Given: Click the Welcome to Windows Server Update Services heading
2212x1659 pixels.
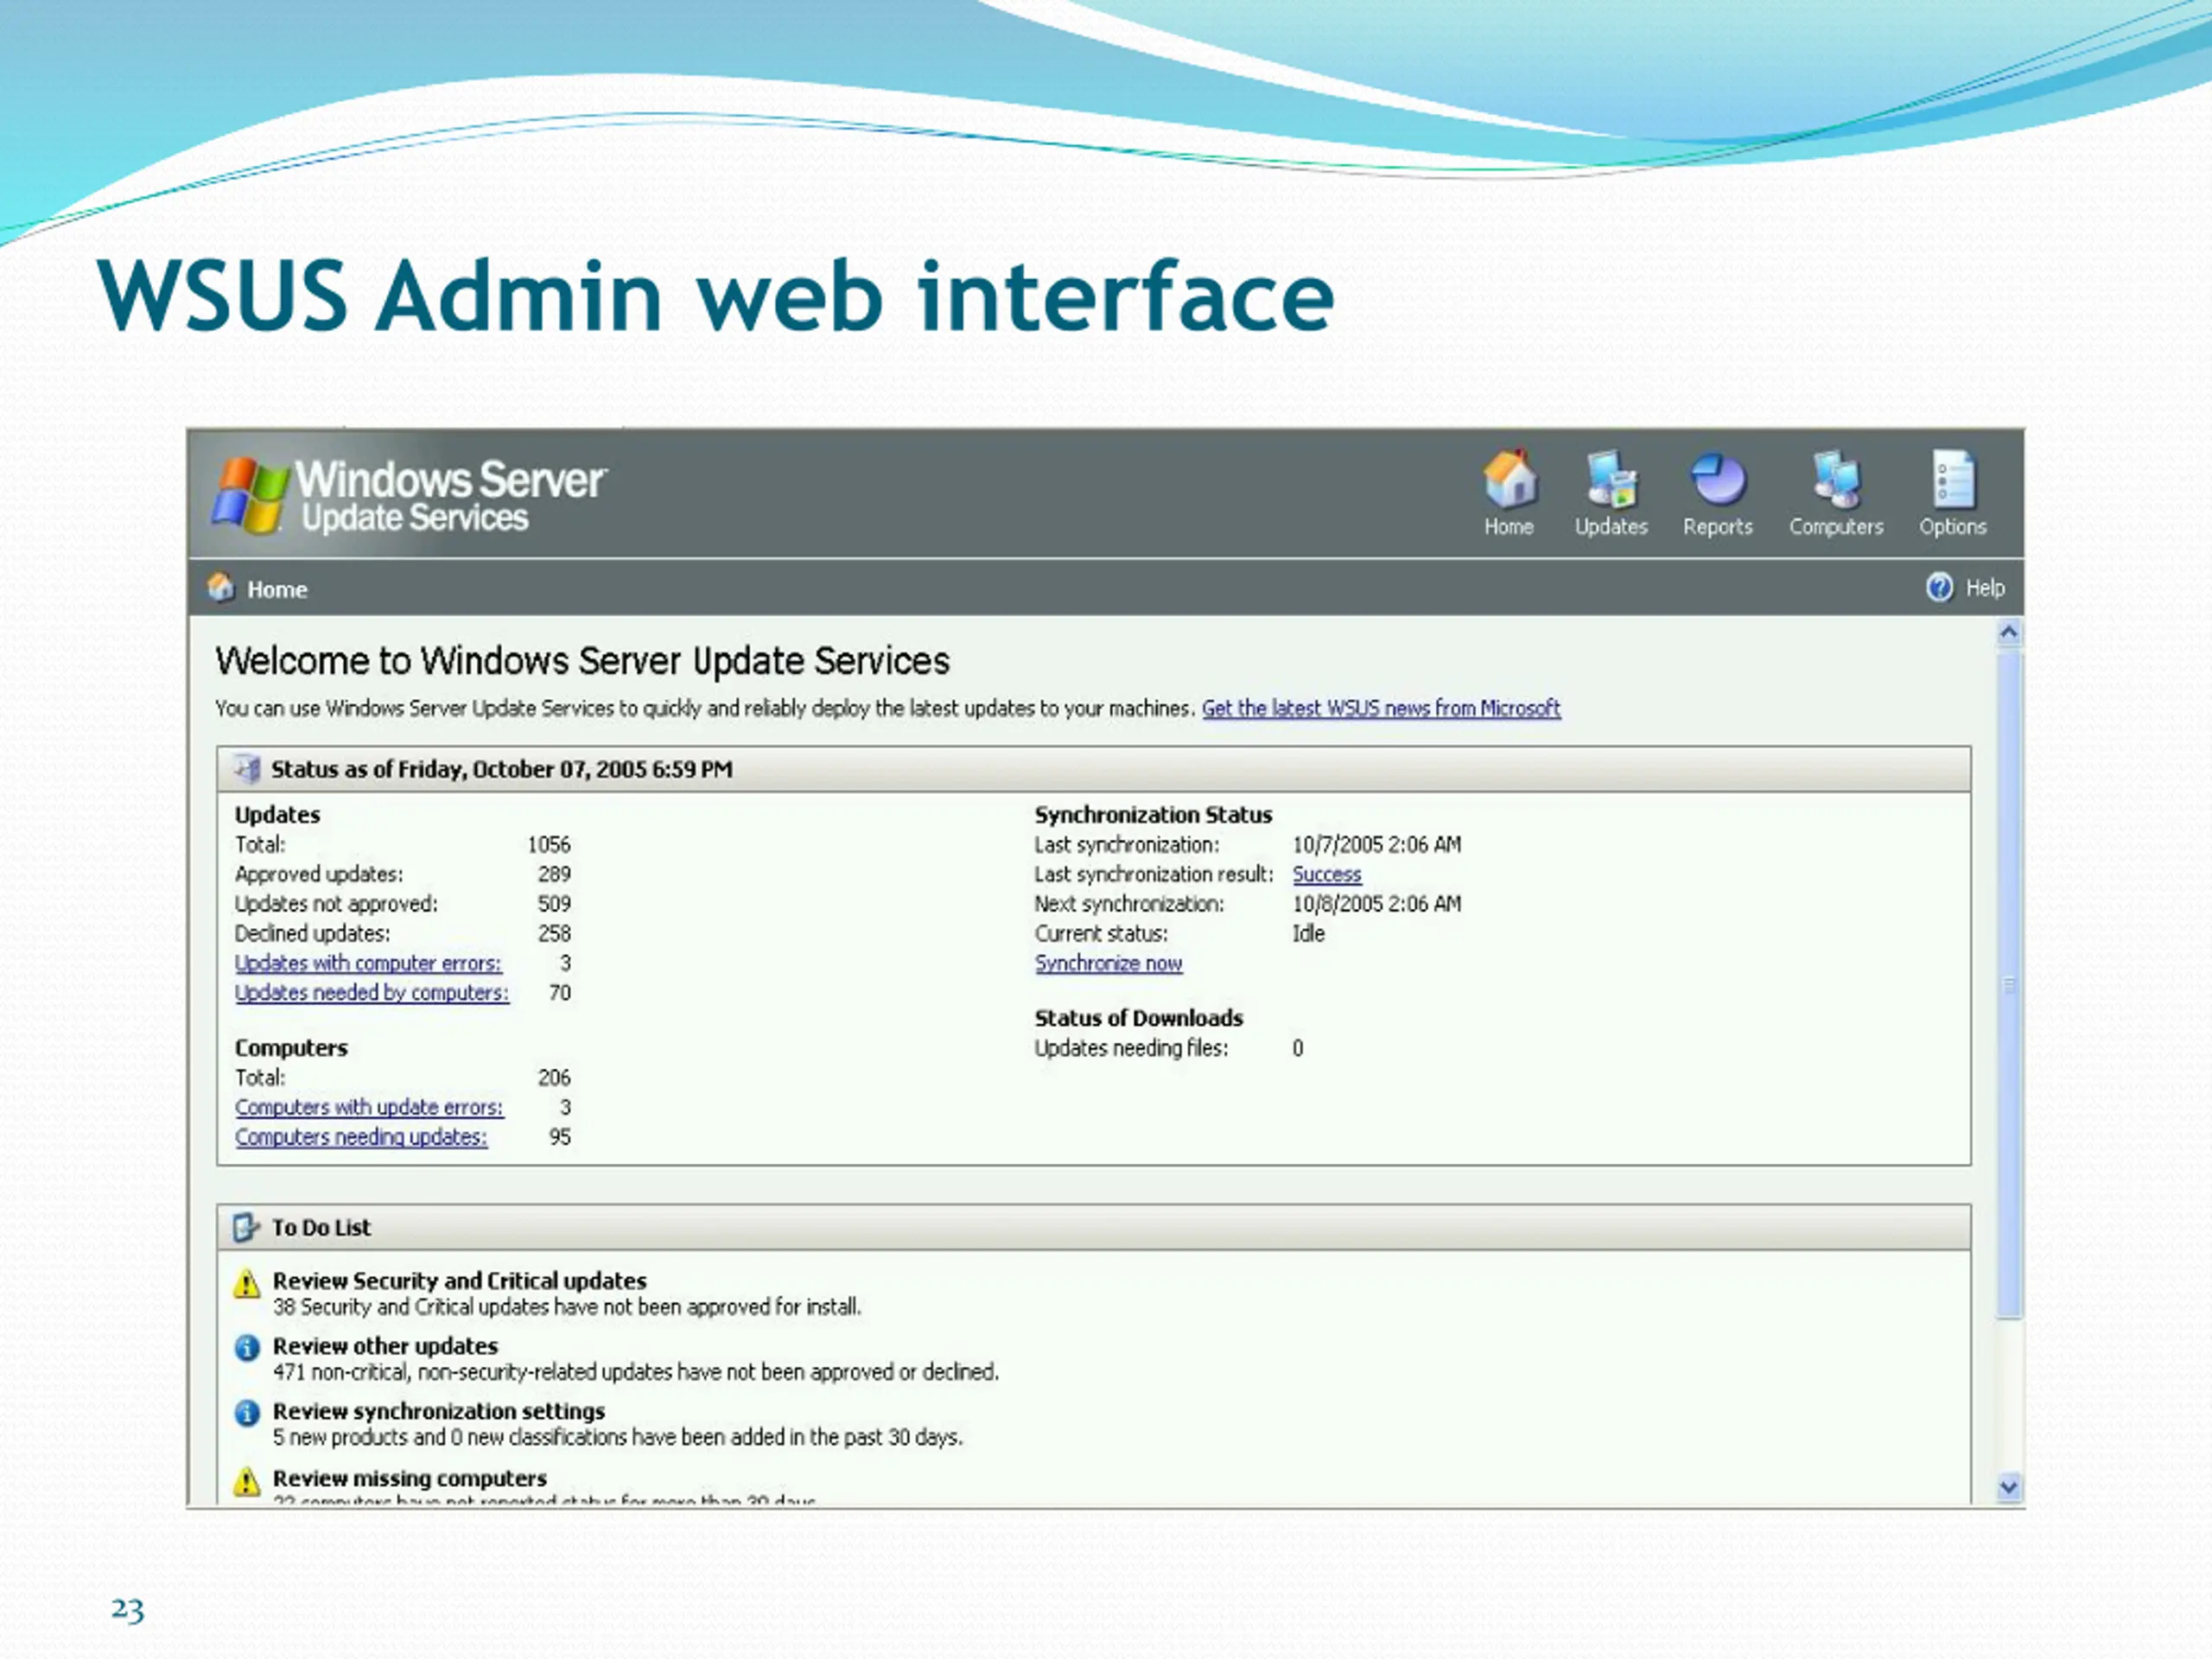Looking at the screenshot, I should [582, 661].
